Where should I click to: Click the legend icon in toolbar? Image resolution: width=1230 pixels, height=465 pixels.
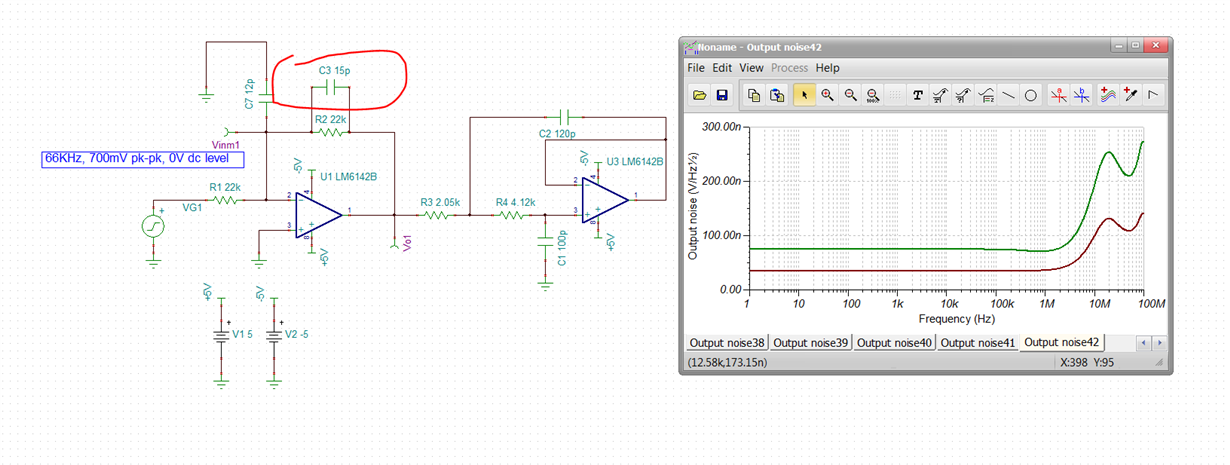point(985,95)
